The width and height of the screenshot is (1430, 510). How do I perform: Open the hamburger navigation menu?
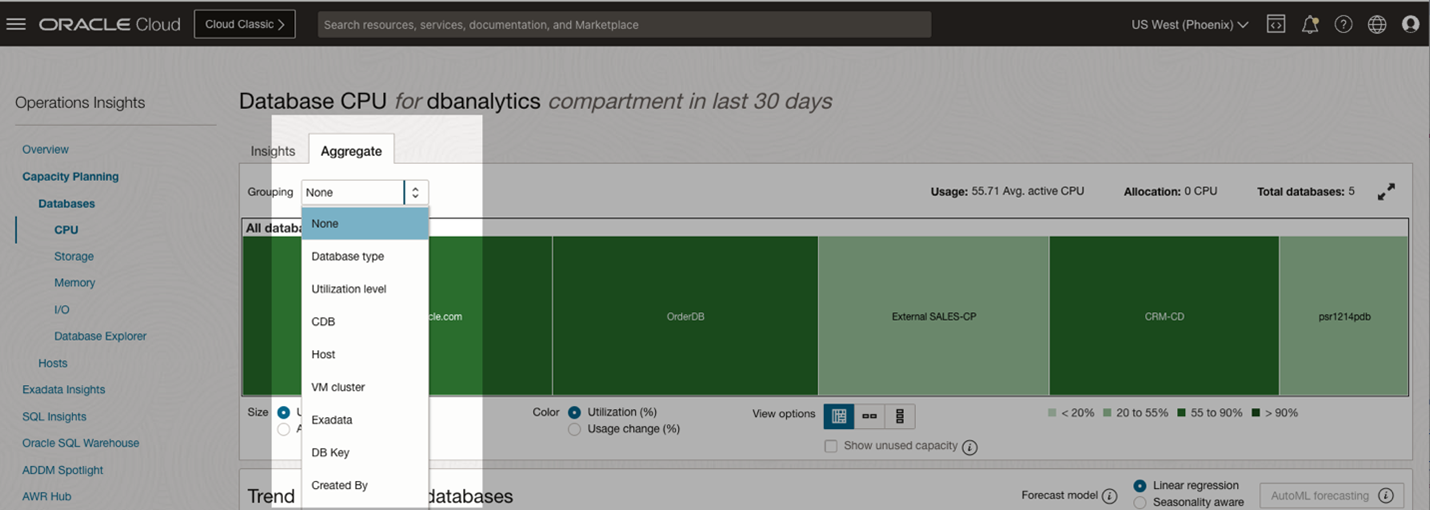tap(16, 24)
